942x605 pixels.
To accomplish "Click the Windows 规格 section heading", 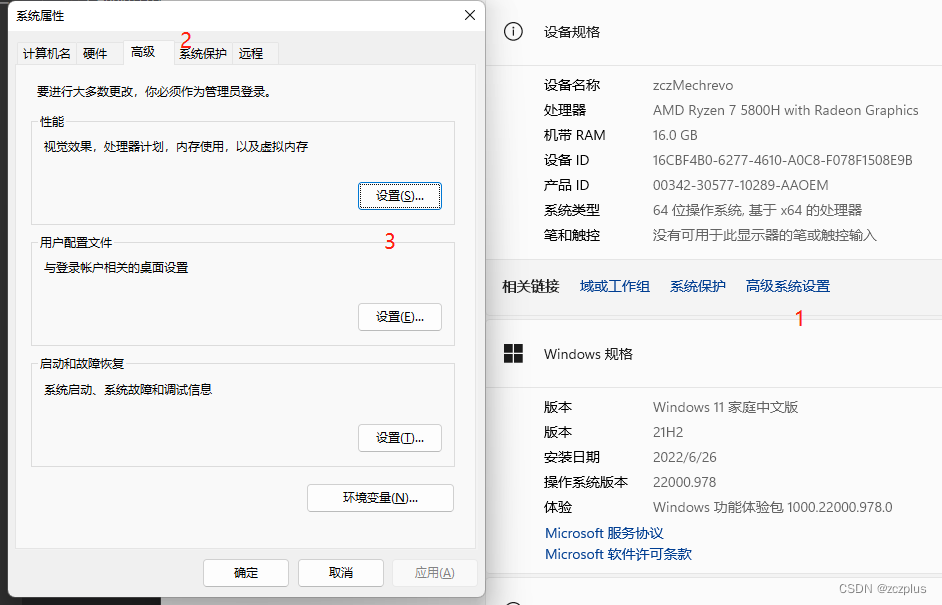I will tap(588, 354).
